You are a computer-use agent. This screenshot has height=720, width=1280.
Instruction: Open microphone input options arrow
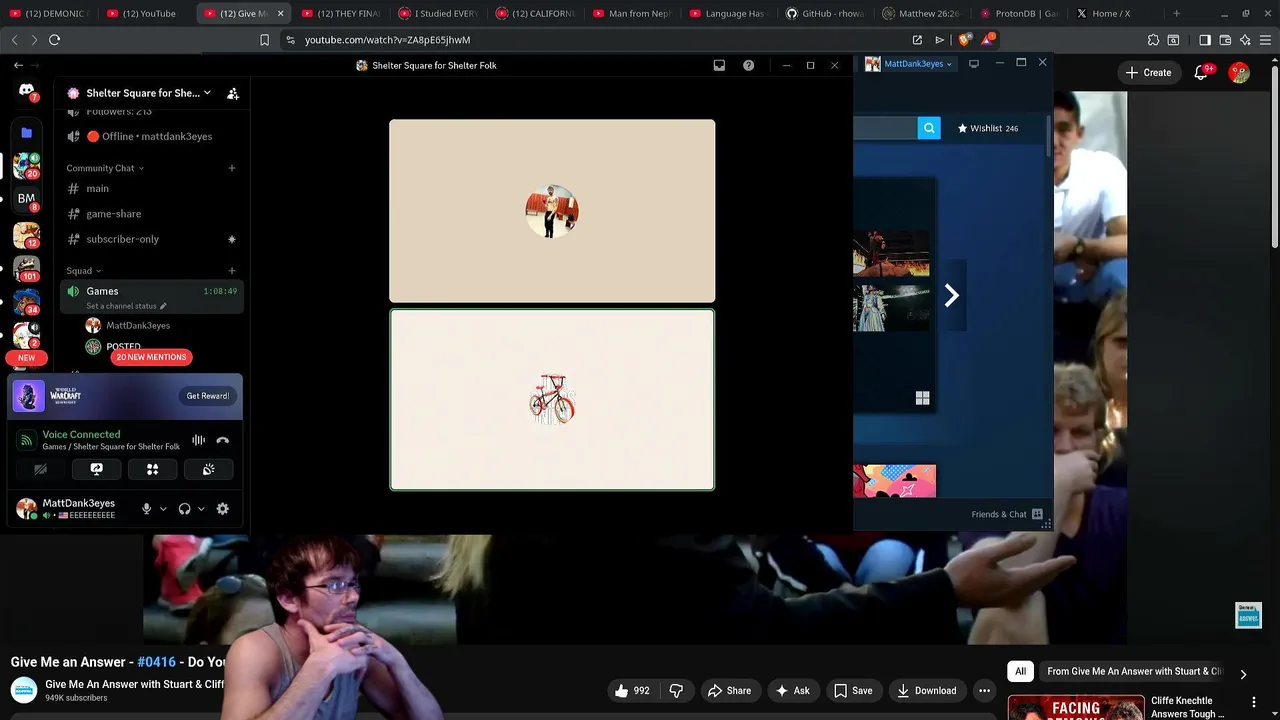[x=163, y=509]
